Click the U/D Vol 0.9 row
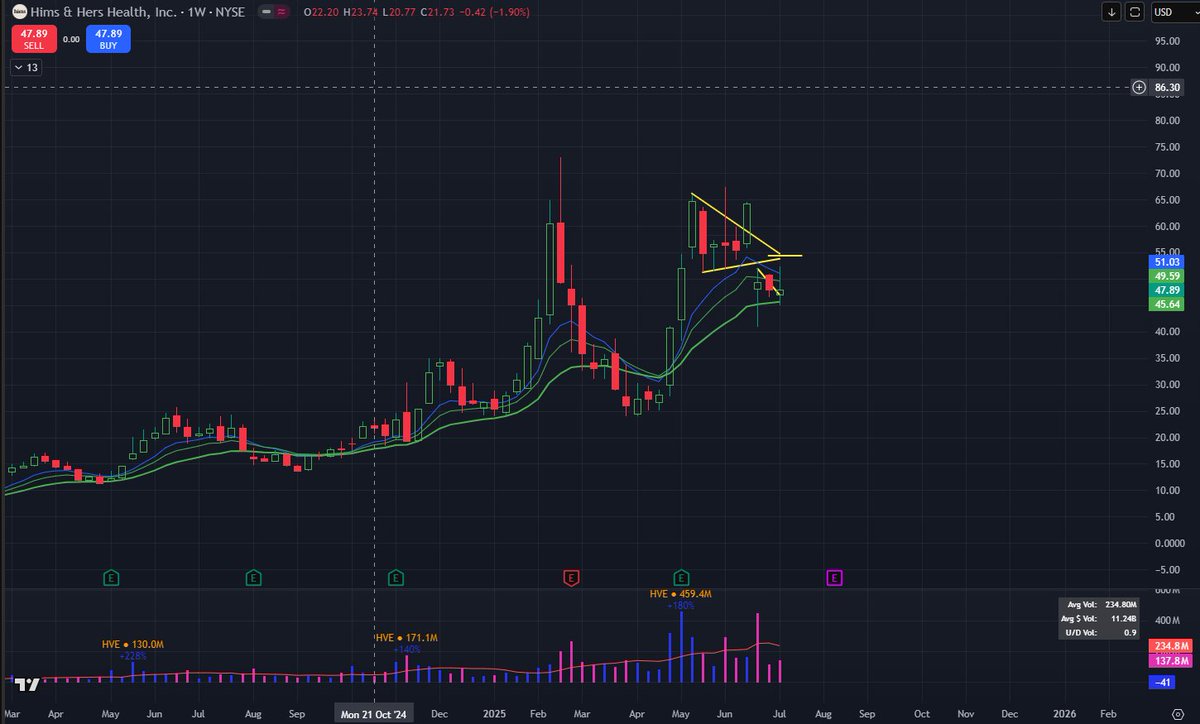The width and height of the screenshot is (1200, 724). [x=1101, y=632]
